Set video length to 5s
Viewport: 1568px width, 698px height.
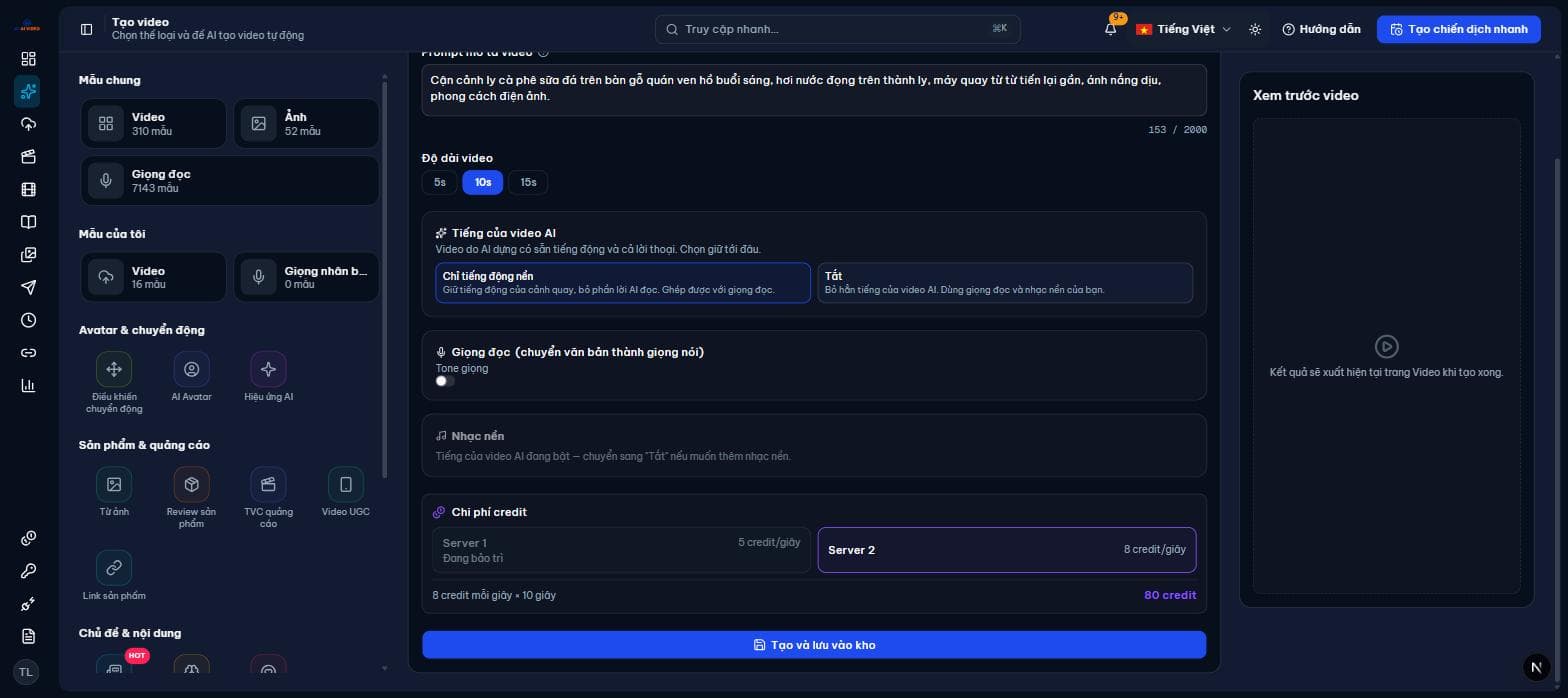[x=439, y=182]
